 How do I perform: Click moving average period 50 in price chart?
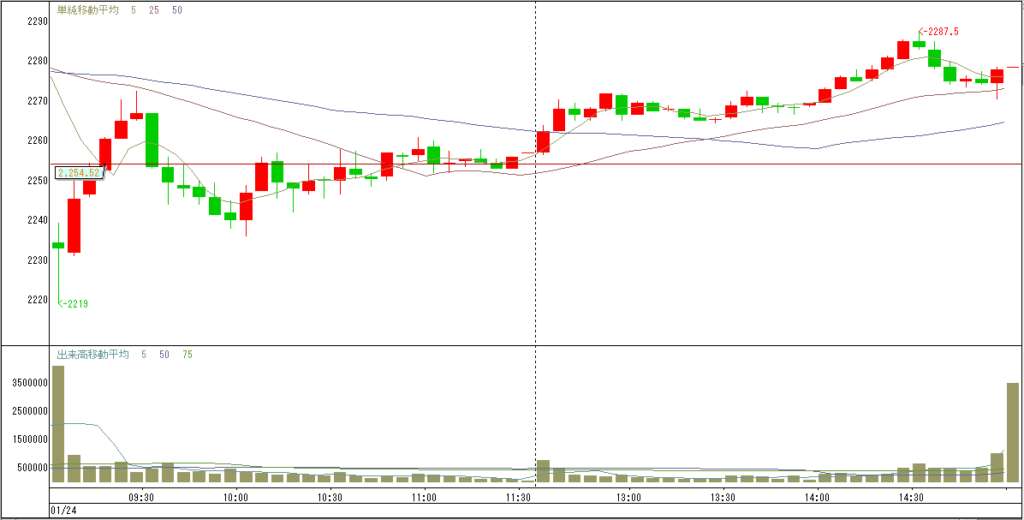[x=178, y=10]
